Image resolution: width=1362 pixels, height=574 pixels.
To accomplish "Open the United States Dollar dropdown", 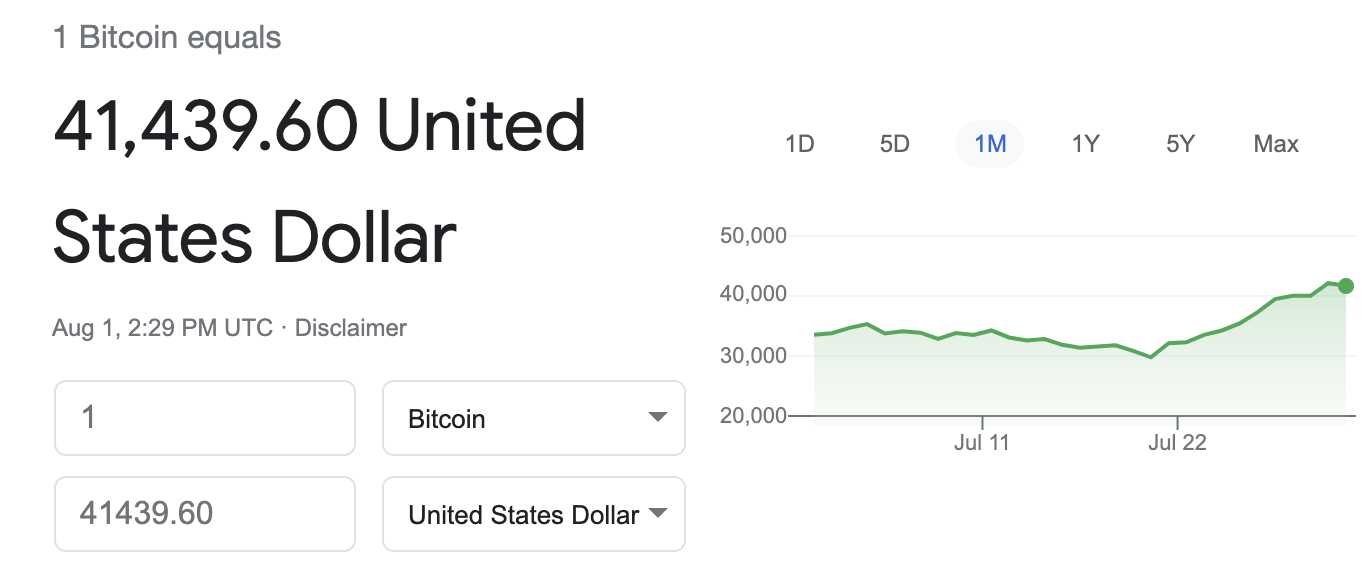I will click(x=534, y=514).
